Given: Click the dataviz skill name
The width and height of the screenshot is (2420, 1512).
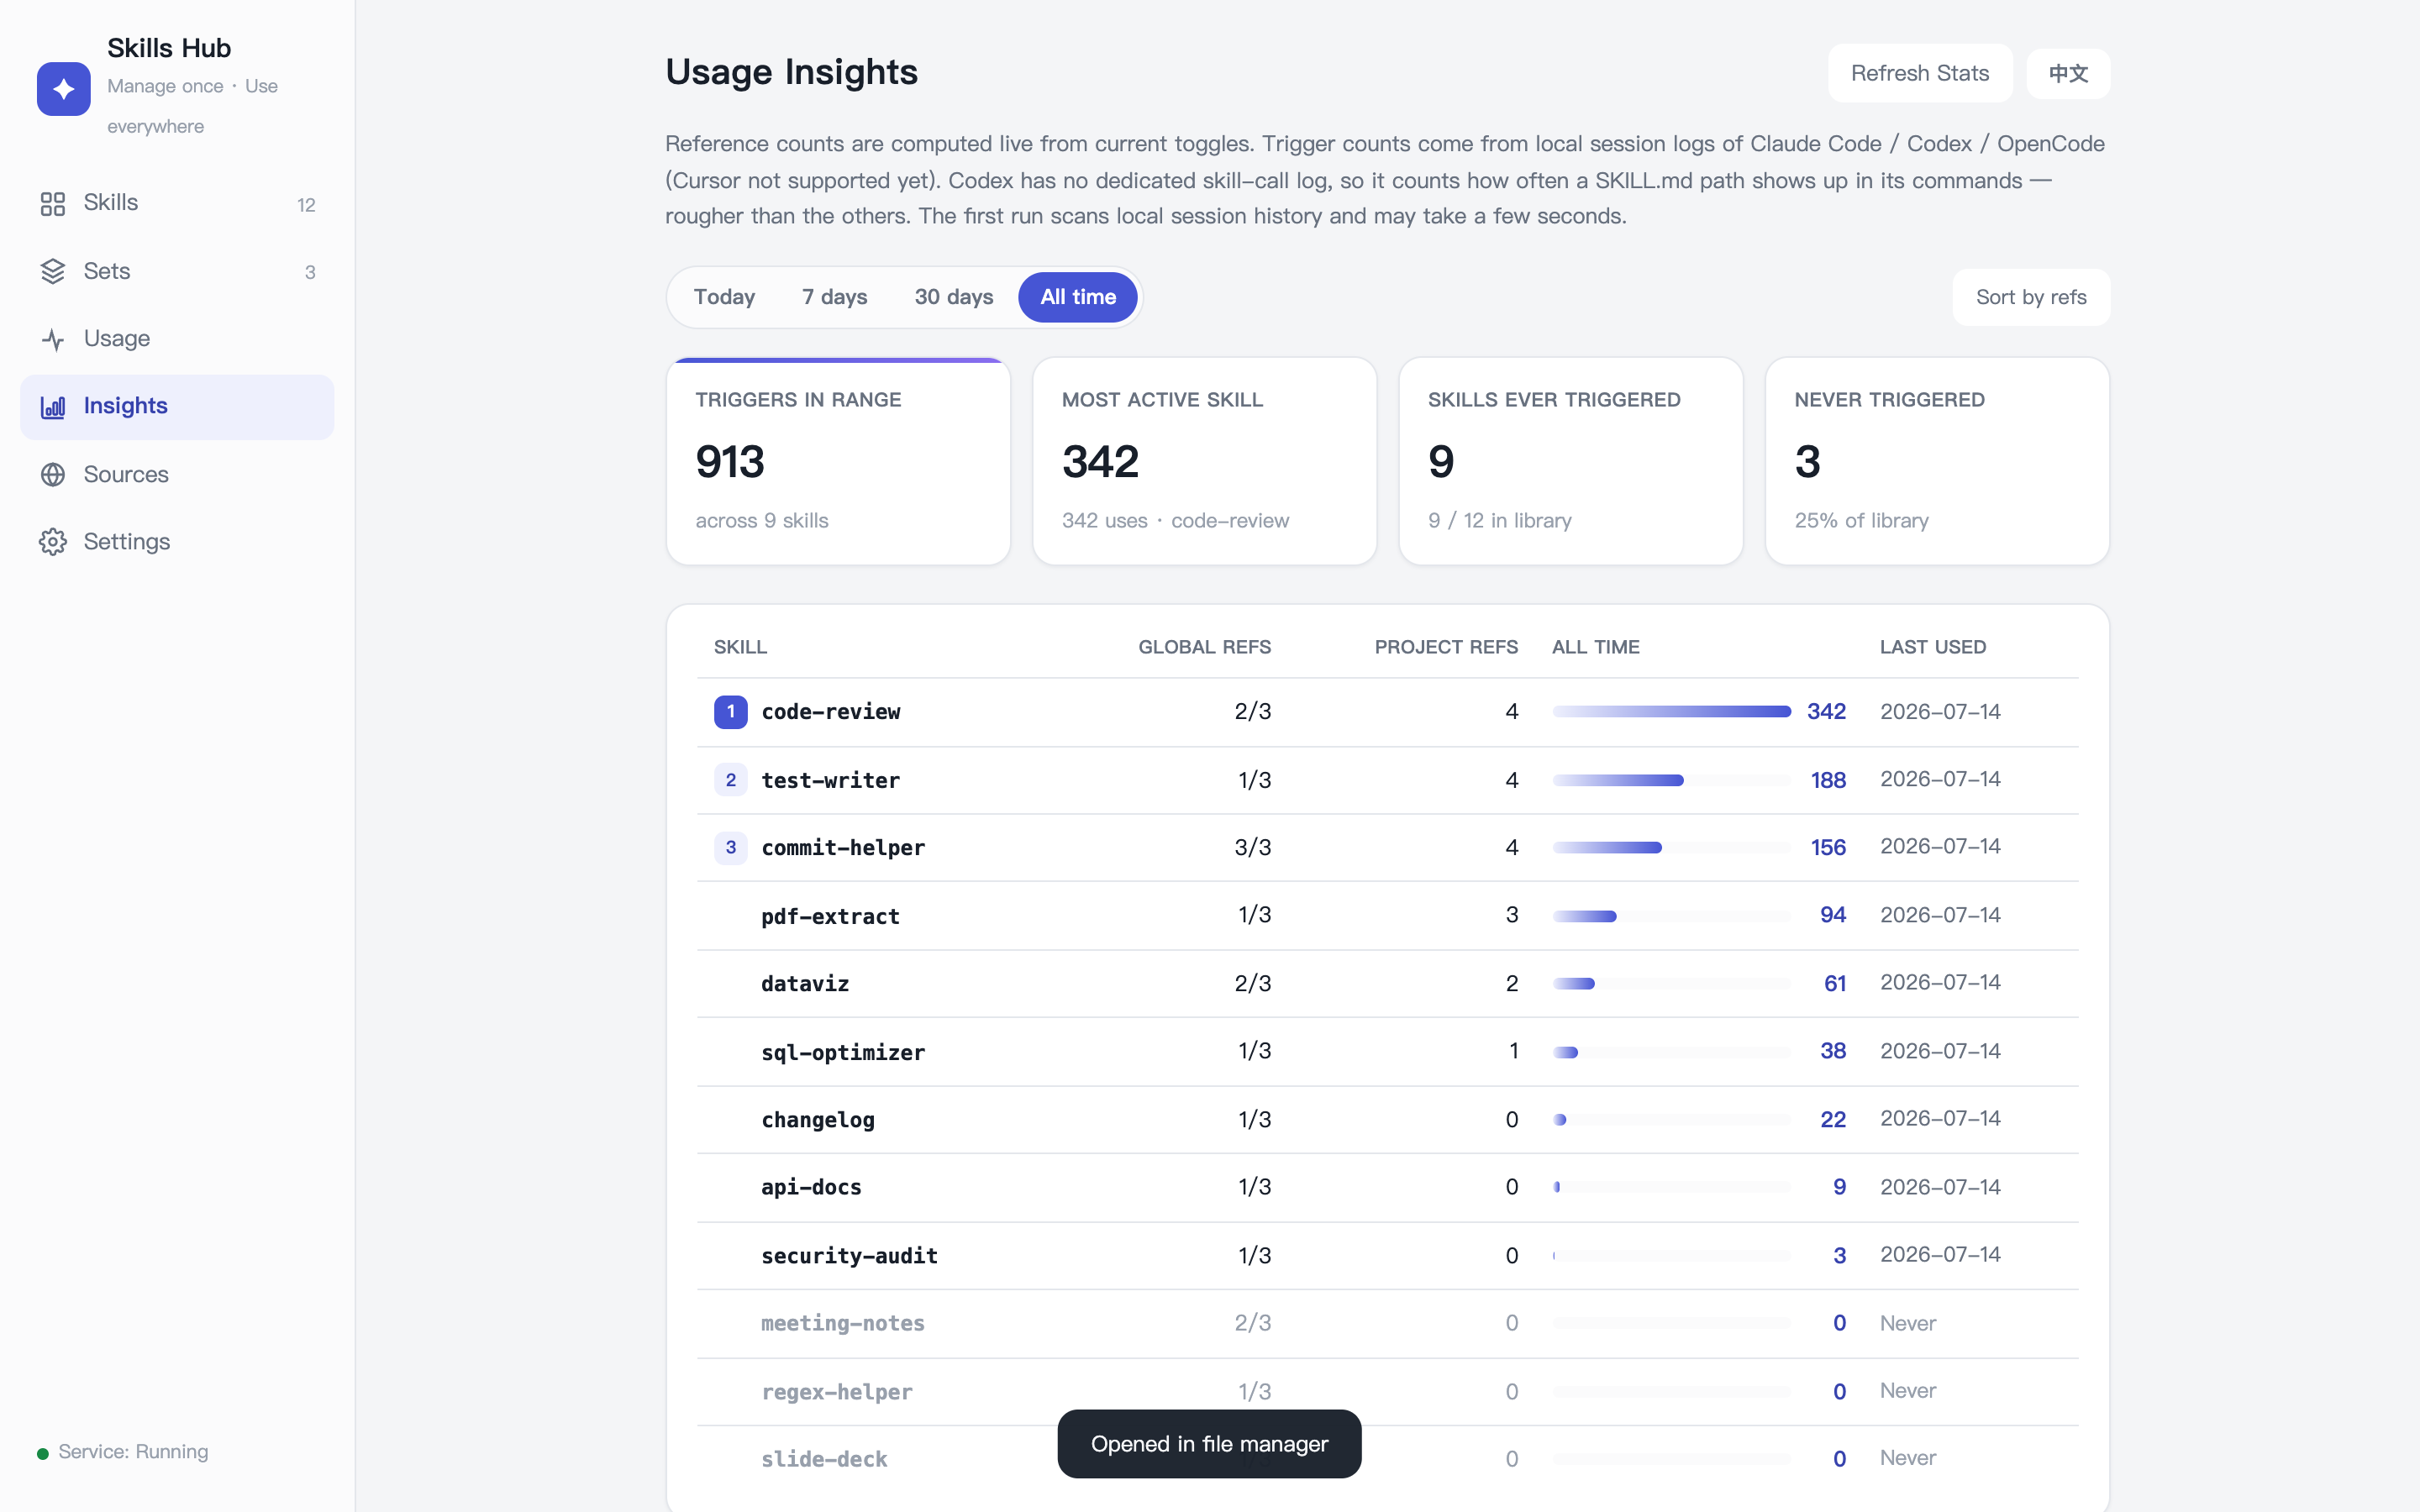Looking at the screenshot, I should click(805, 984).
